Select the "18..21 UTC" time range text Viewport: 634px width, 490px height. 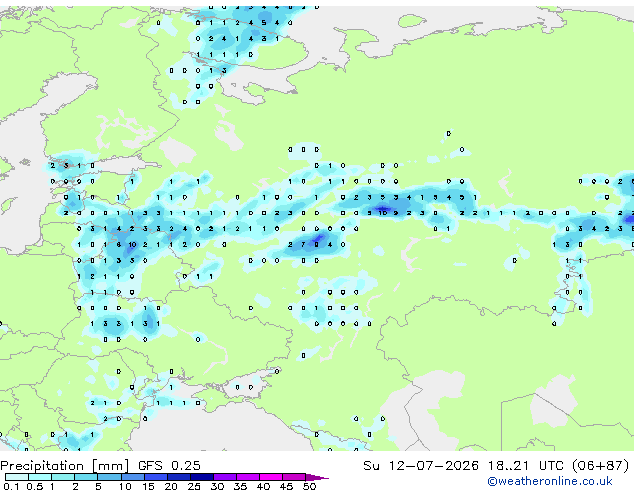[x=526, y=465]
